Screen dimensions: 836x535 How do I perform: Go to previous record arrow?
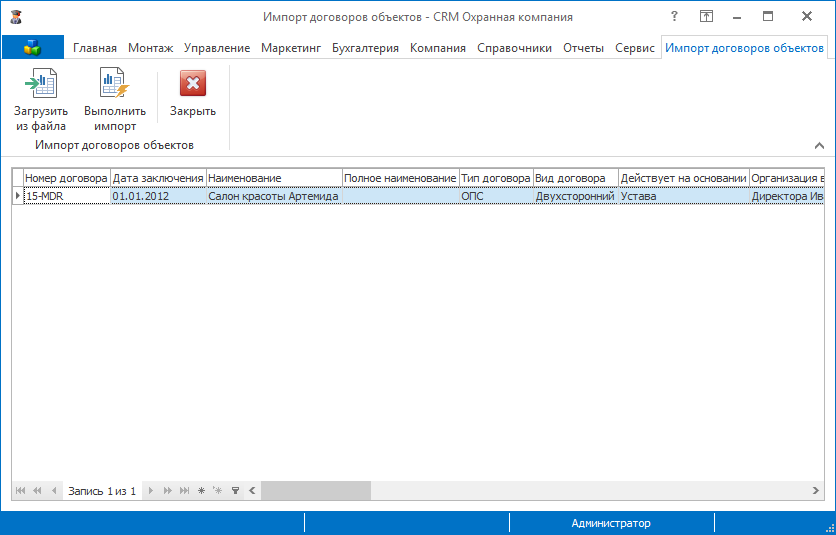[x=54, y=491]
